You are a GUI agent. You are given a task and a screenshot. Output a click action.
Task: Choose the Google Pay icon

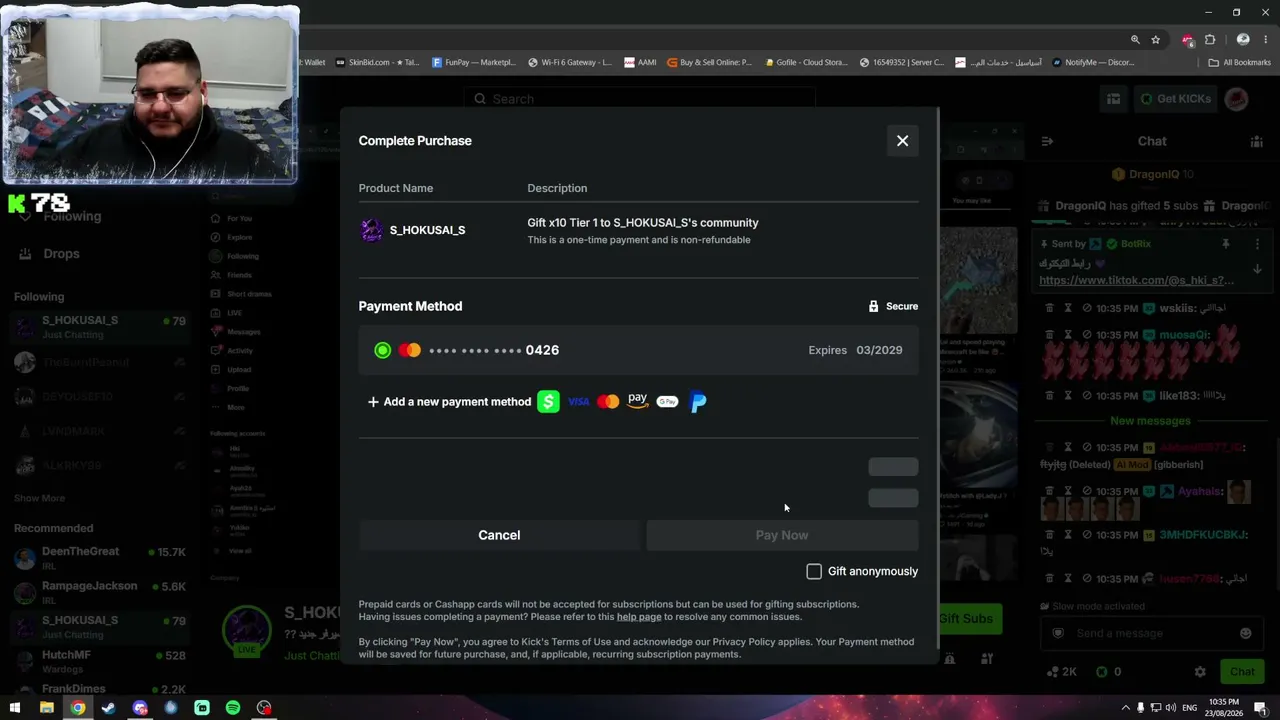[x=667, y=402]
